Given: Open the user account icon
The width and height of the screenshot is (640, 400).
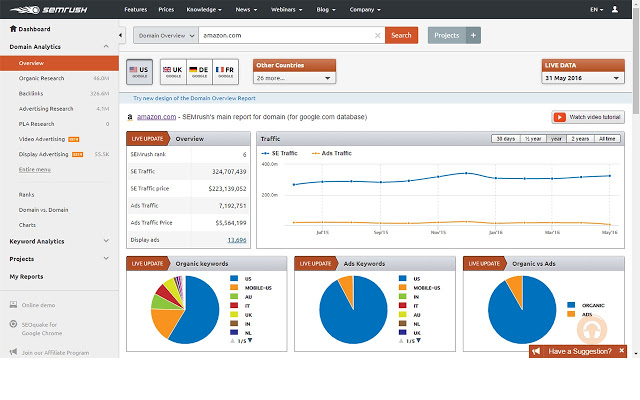Looking at the screenshot, I should click(x=614, y=9).
